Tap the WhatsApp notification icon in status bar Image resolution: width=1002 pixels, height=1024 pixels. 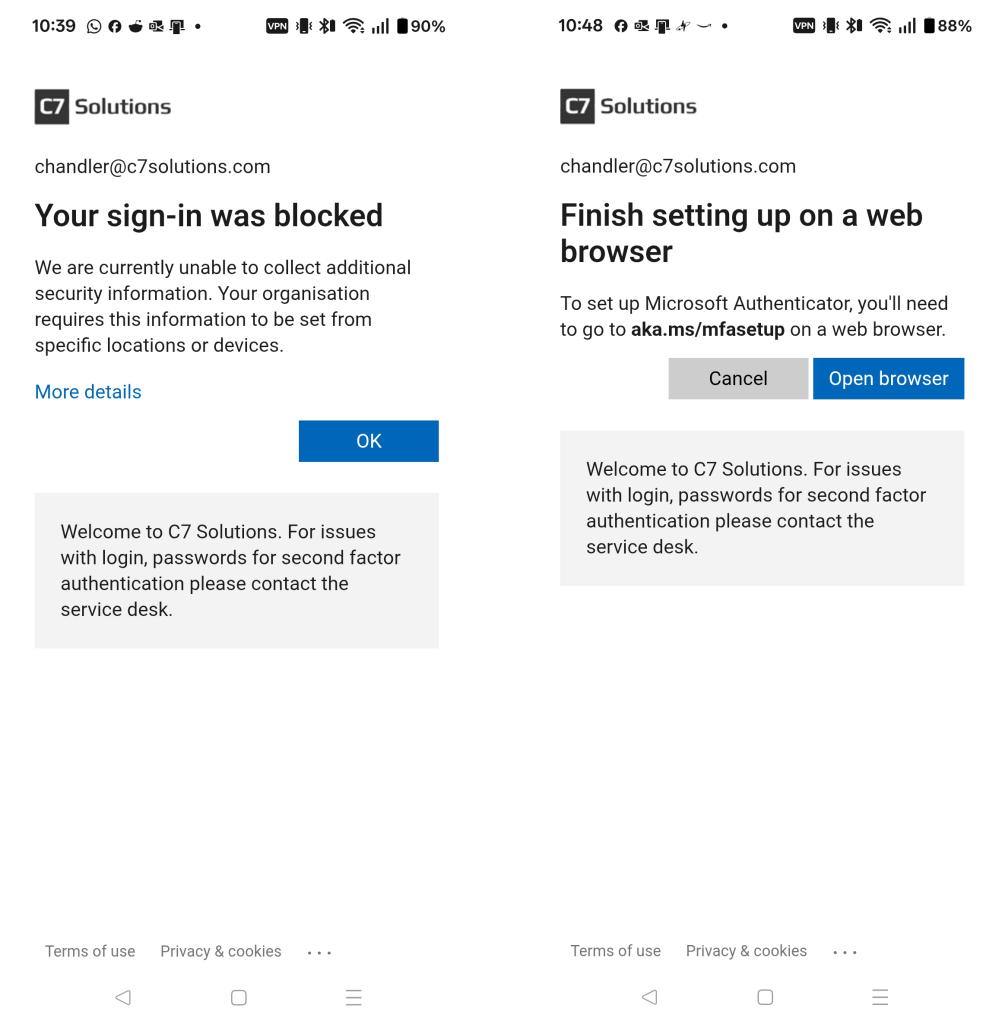point(94,26)
